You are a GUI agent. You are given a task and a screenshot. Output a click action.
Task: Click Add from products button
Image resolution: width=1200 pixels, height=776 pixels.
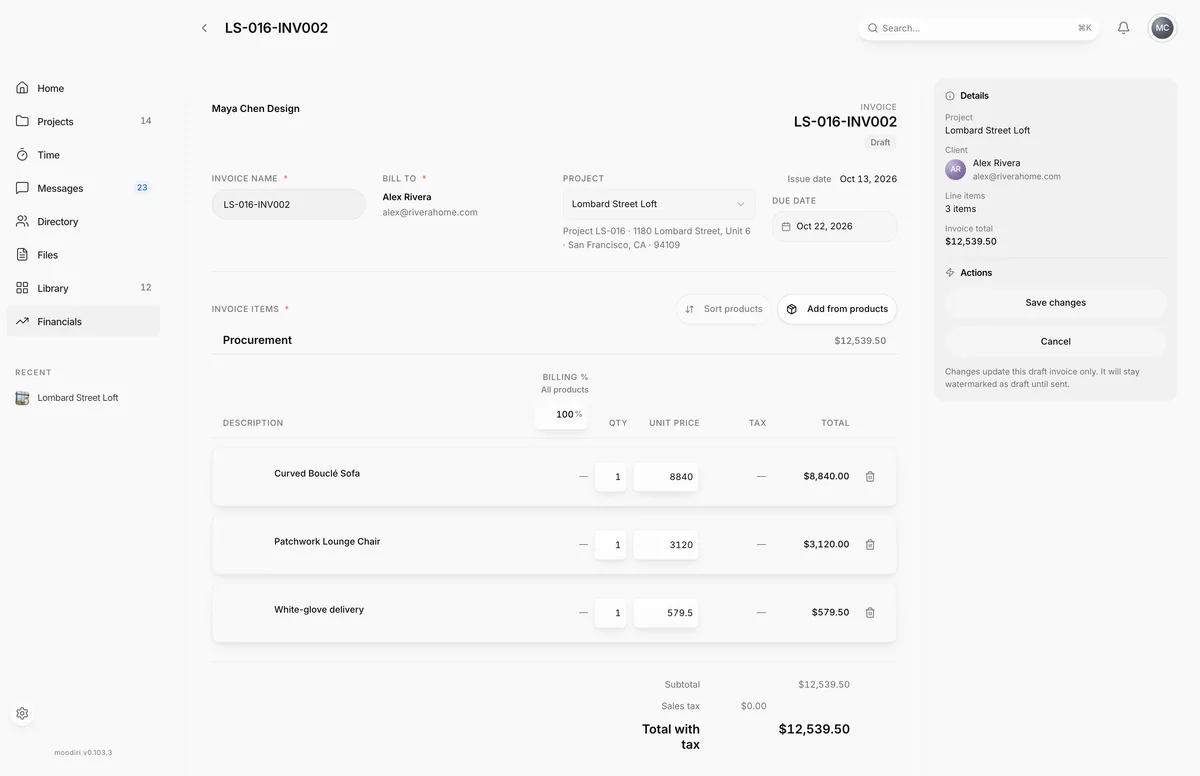tap(837, 309)
